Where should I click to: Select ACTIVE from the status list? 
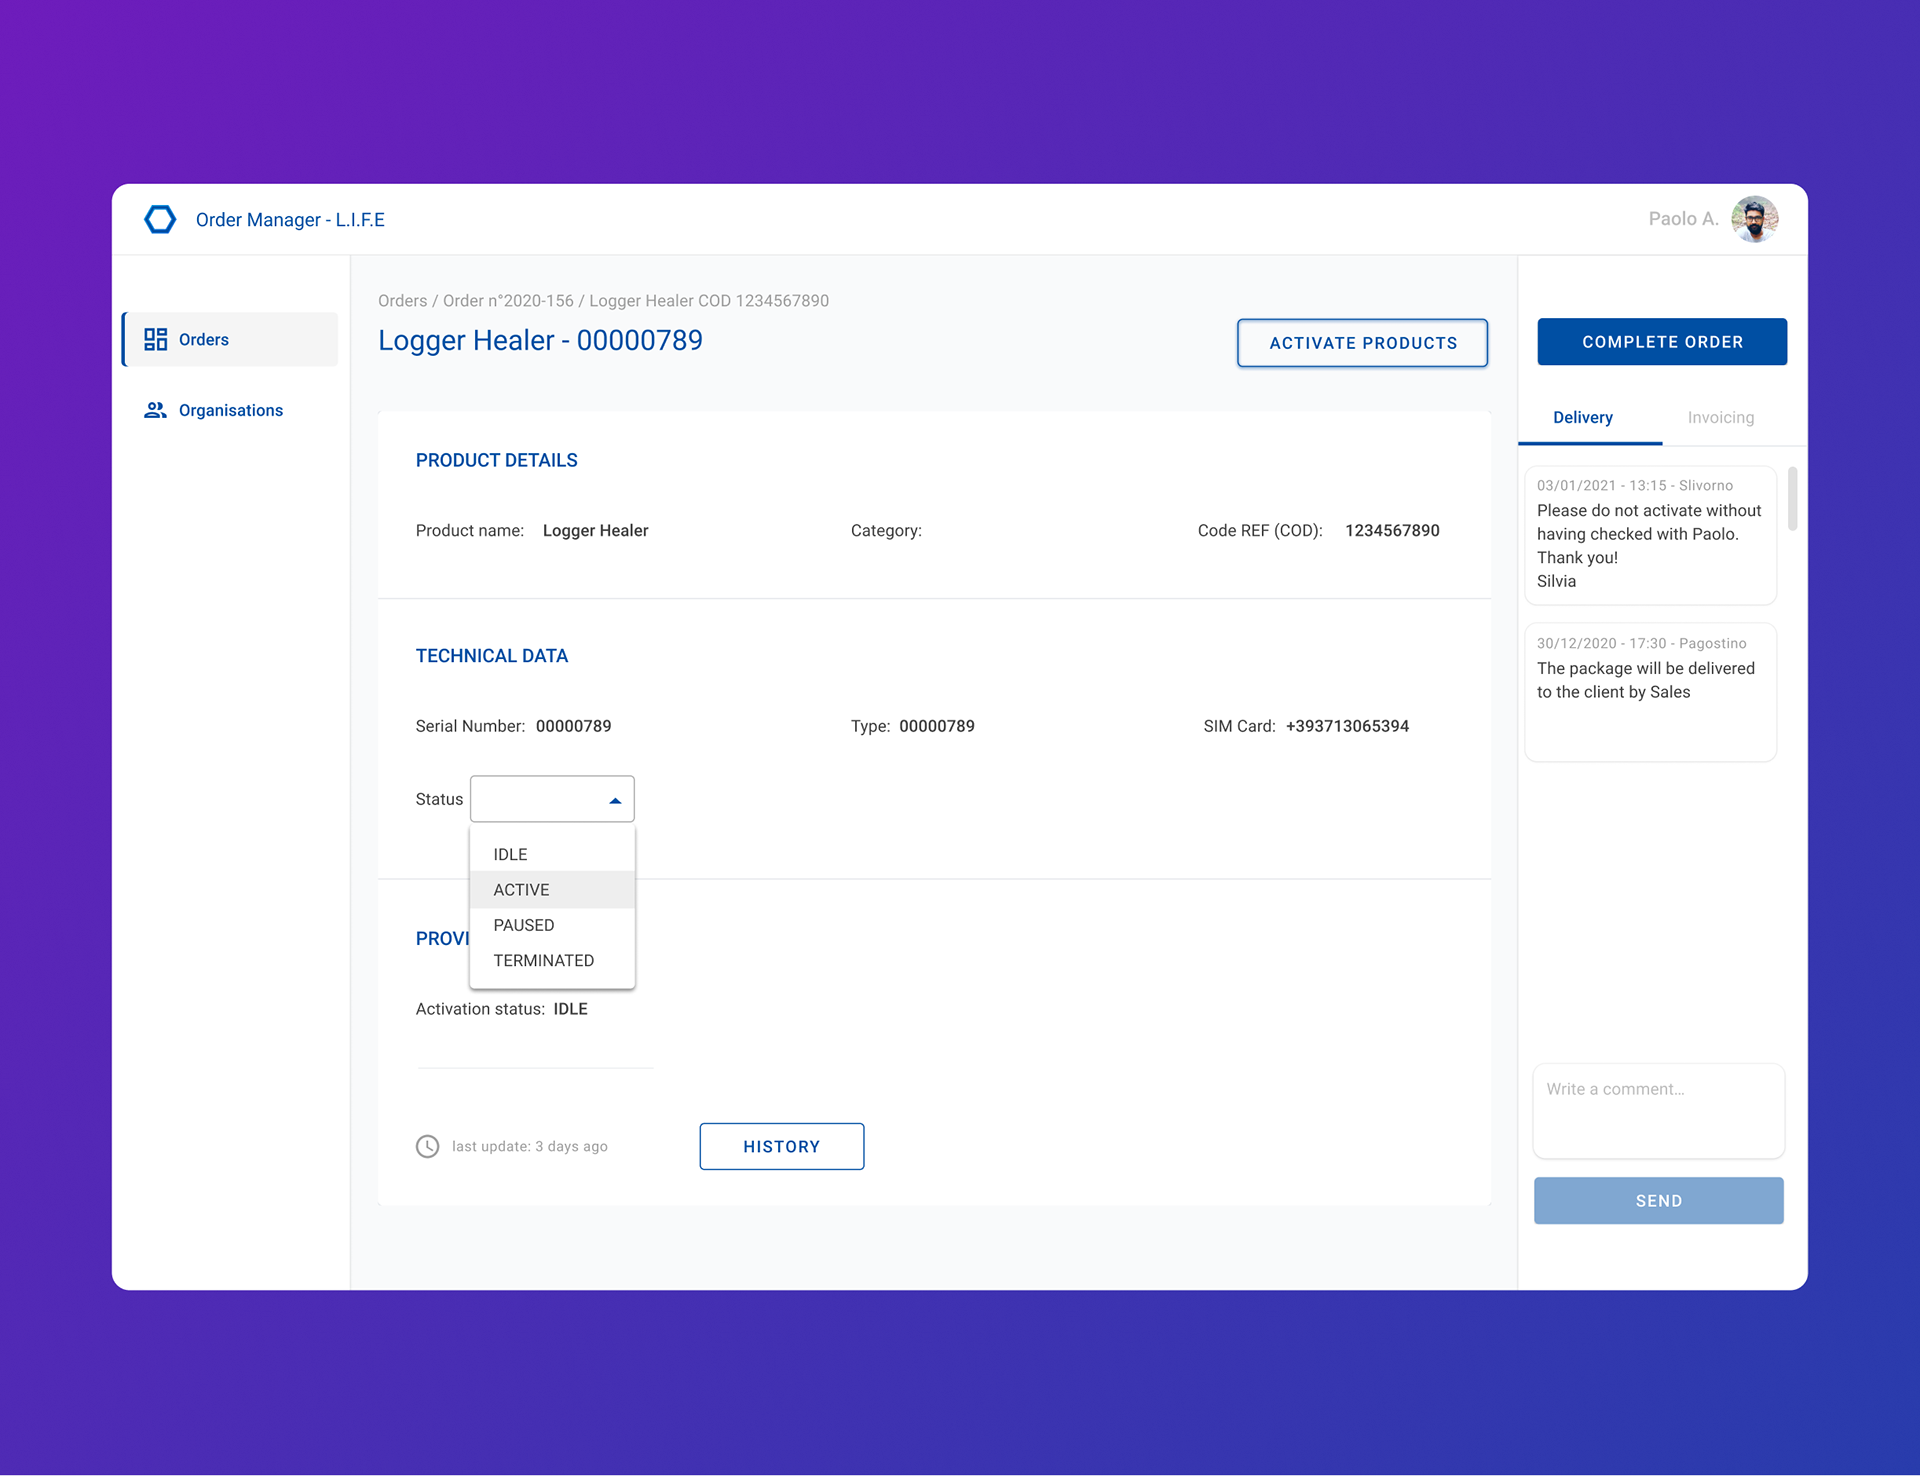tap(552, 890)
